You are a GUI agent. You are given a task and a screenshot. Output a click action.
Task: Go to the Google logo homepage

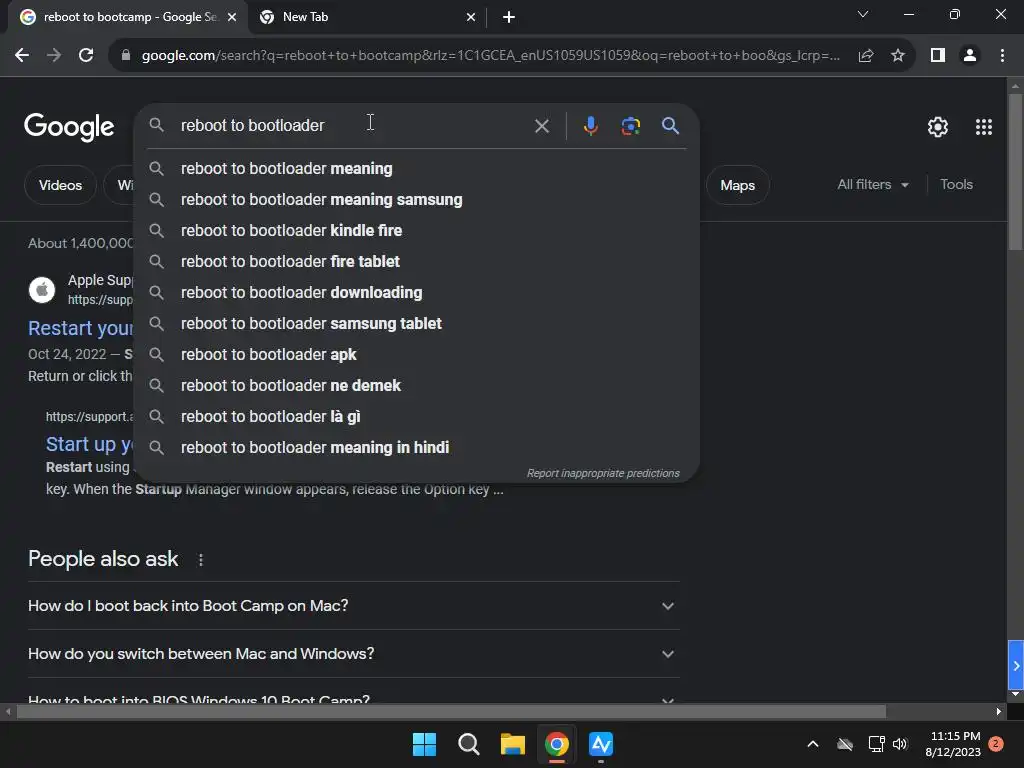[69, 127]
